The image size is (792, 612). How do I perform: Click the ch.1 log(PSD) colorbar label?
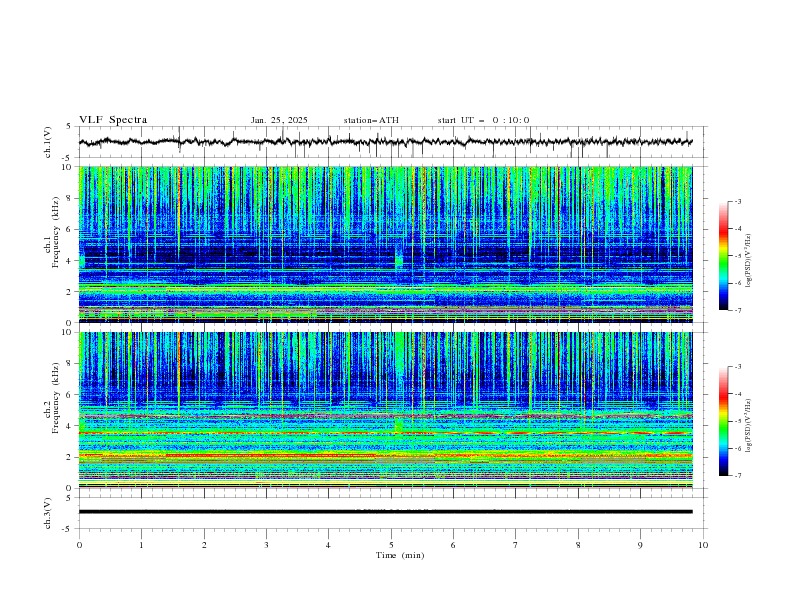coord(749,261)
